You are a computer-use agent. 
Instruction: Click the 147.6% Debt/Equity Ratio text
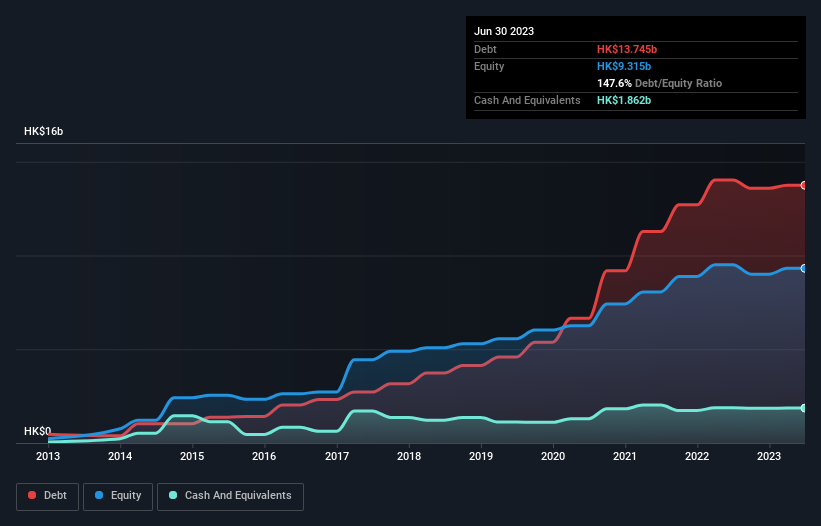(659, 83)
